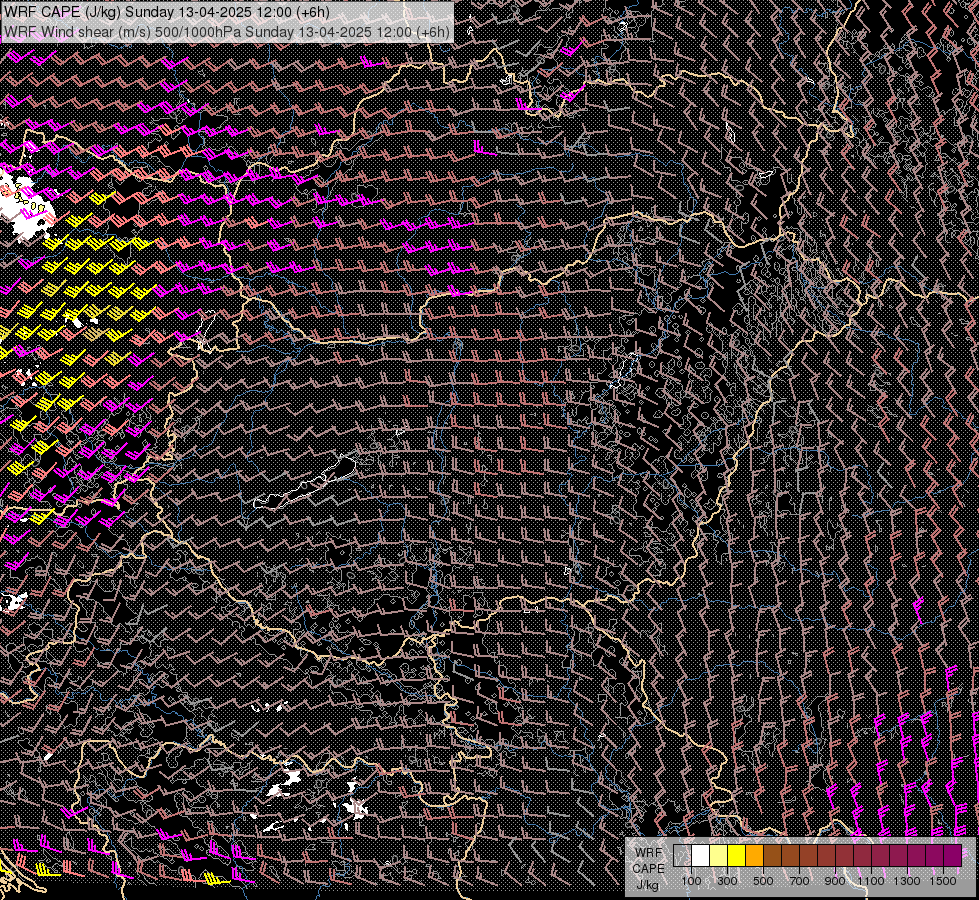
Task: Click the legend value 500
Action: [763, 881]
